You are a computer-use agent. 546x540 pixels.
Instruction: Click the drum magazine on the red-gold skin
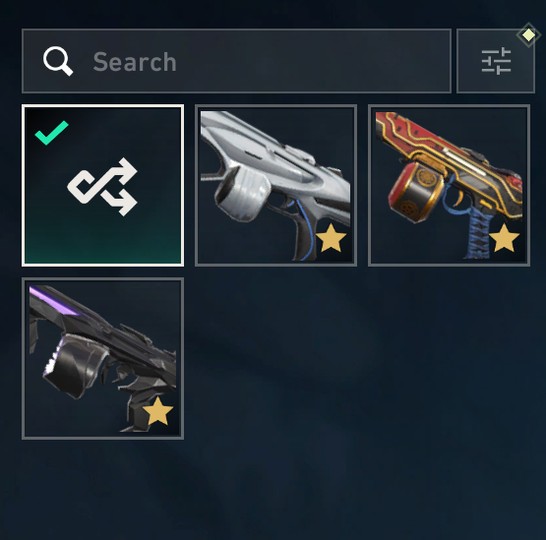[416, 191]
